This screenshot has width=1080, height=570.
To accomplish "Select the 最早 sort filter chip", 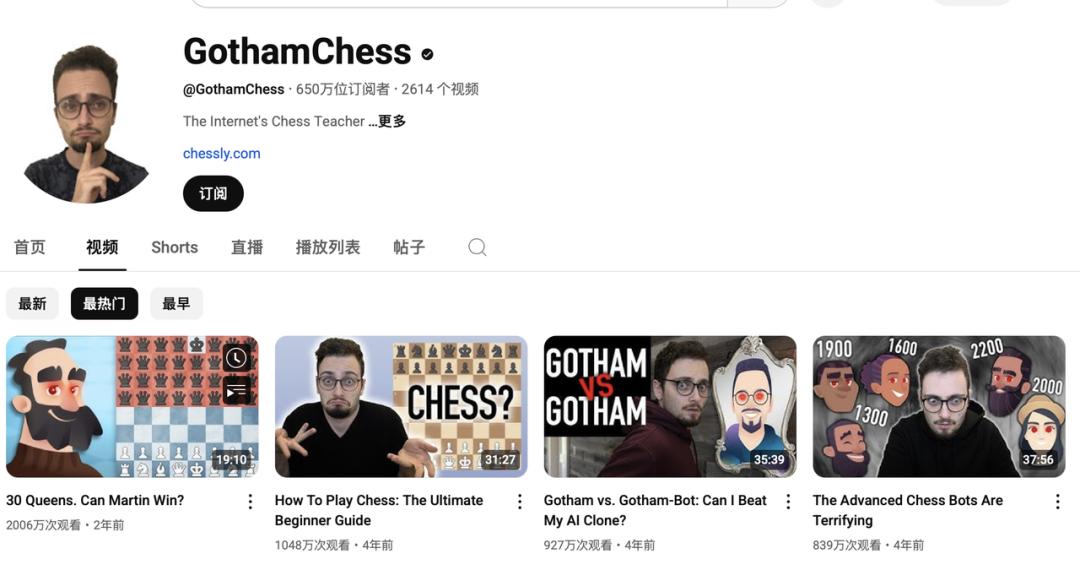I will point(176,304).
